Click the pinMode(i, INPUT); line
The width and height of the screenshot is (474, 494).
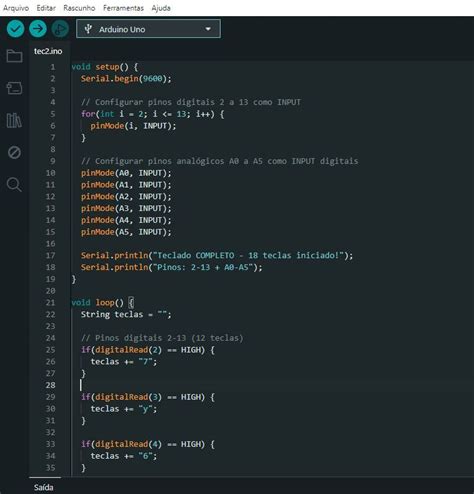point(133,126)
